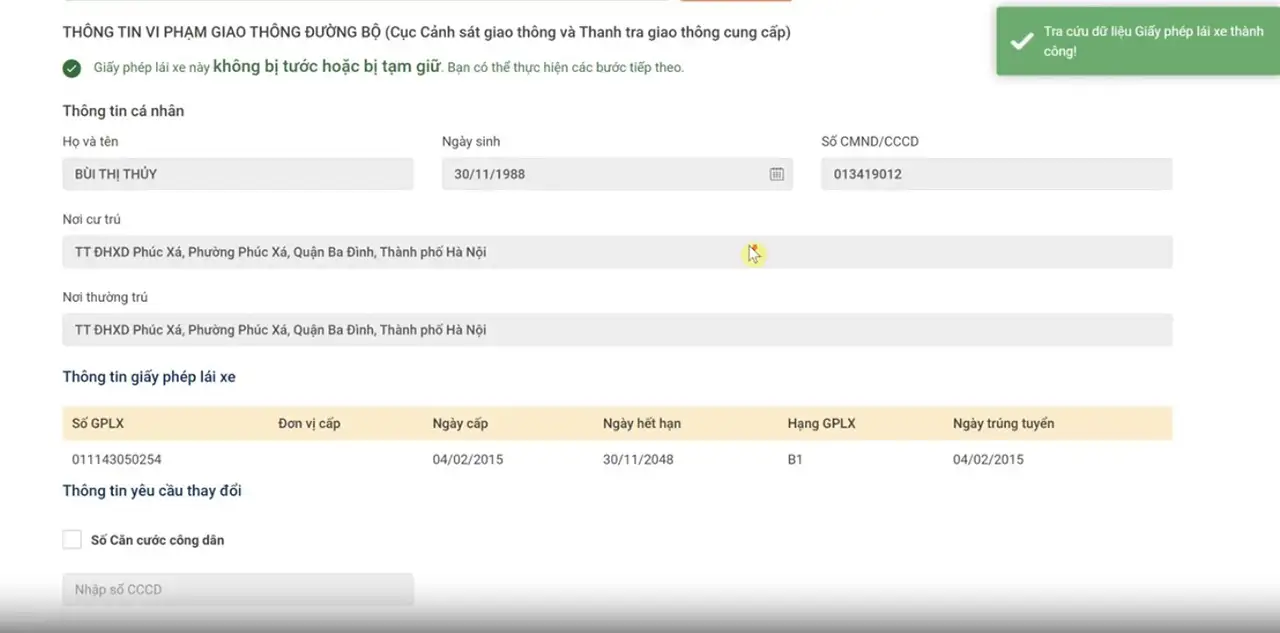Select the Ngày sinh date field
1280x633 pixels.
coord(605,174)
